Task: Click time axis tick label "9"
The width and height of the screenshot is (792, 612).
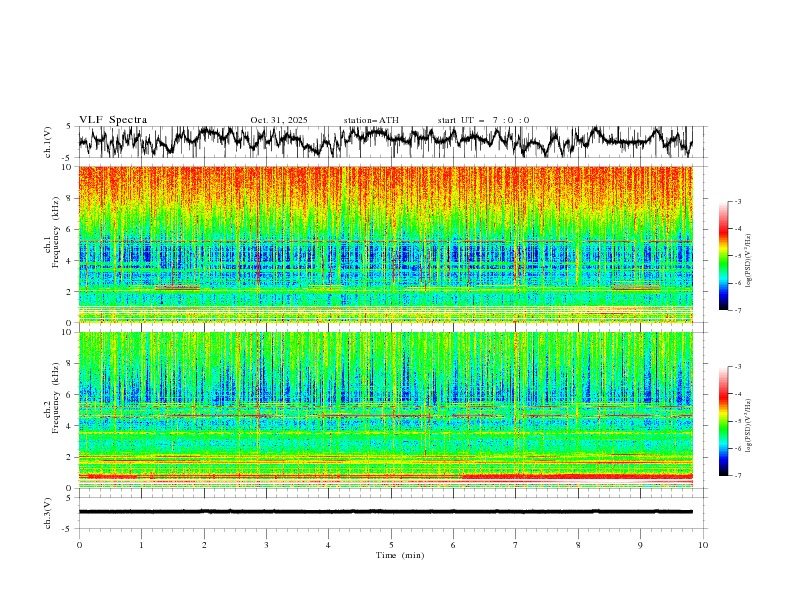Action: tap(640, 545)
